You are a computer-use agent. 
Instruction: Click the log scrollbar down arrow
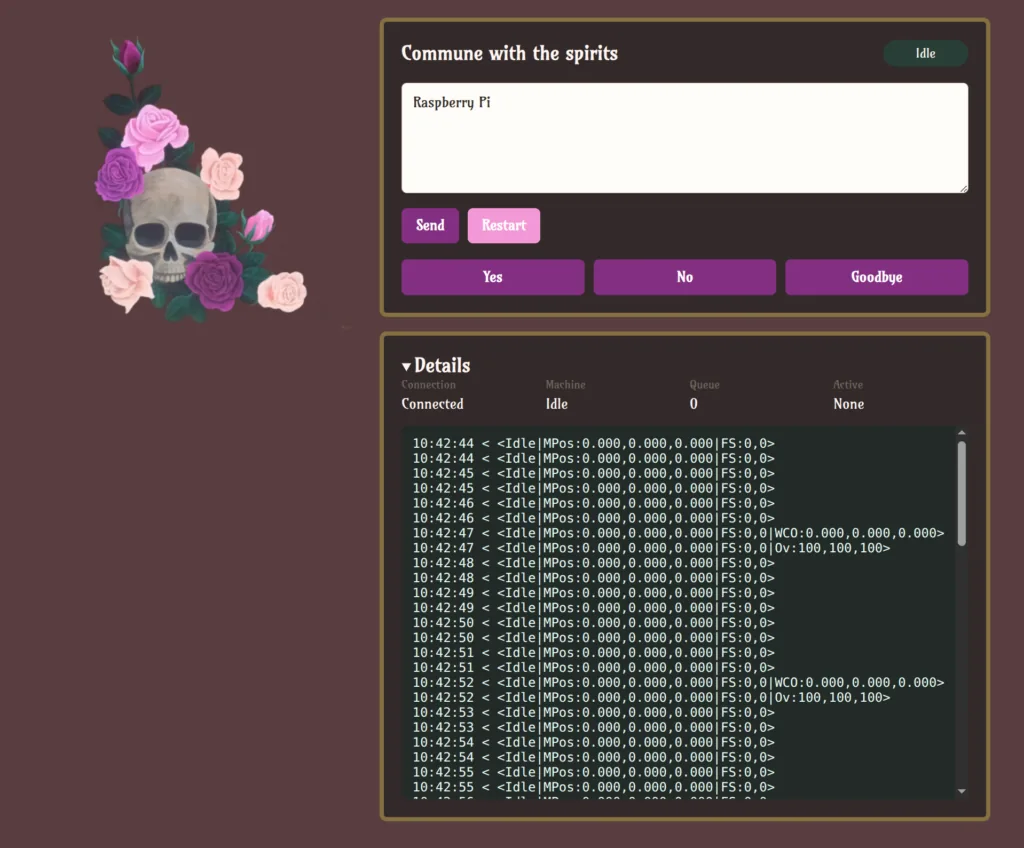[x=961, y=791]
